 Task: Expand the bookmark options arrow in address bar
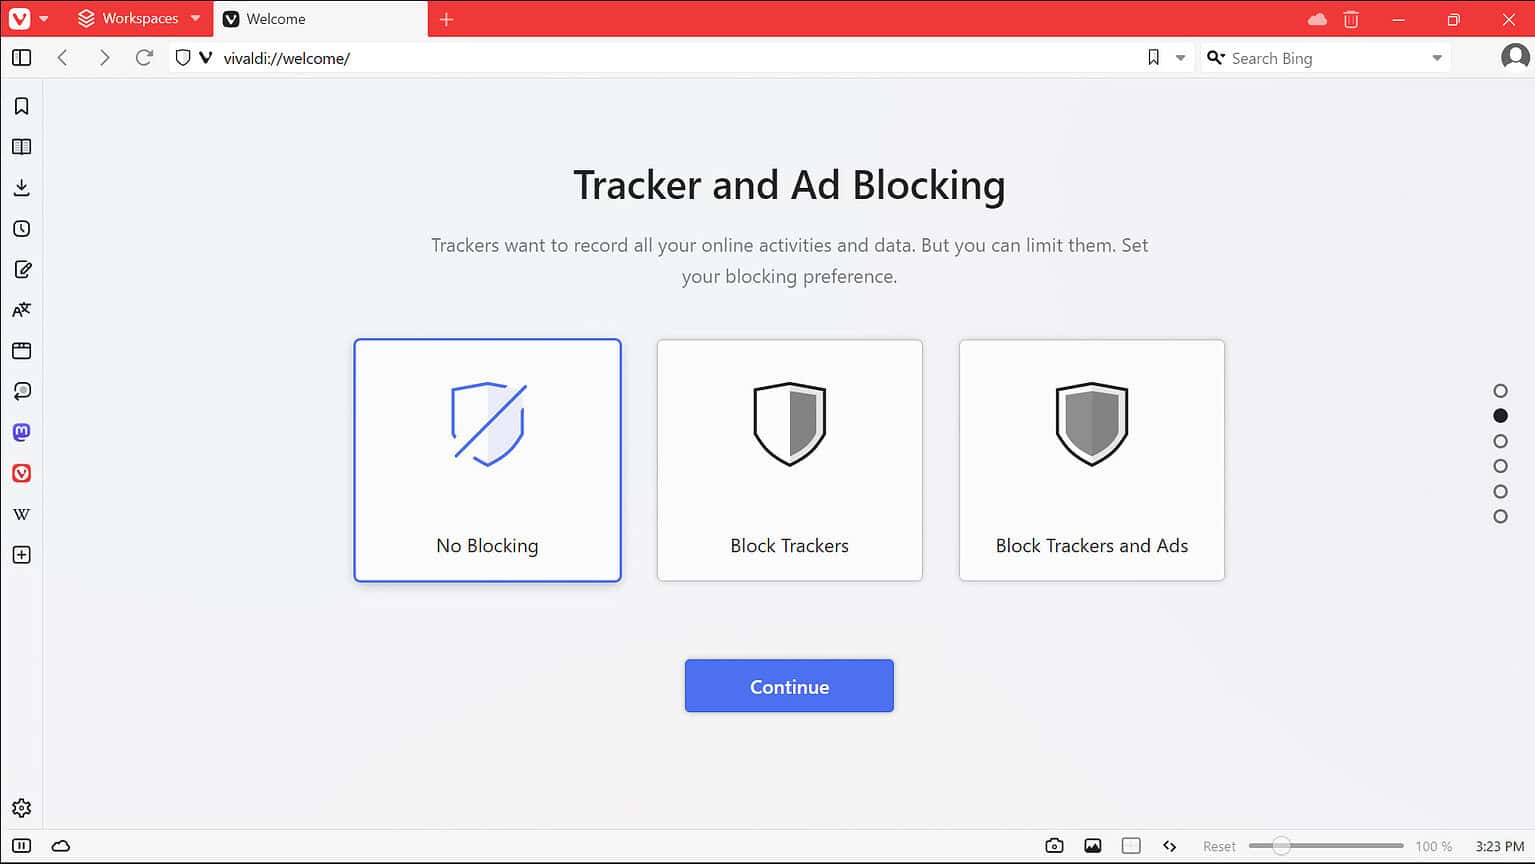point(1181,58)
